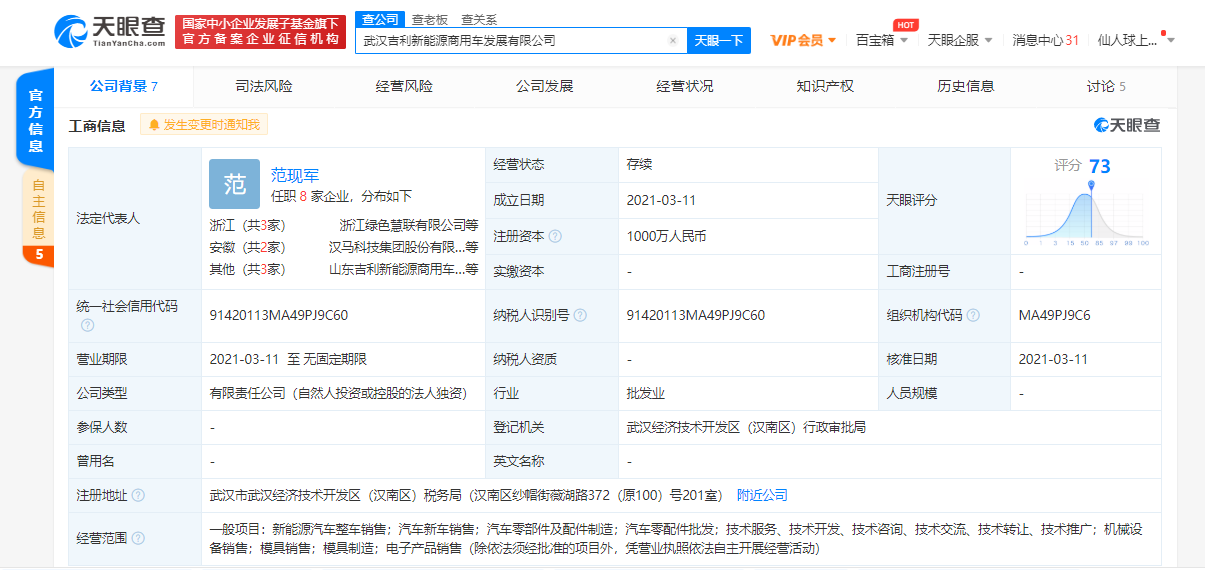The height and width of the screenshot is (570, 1205).
Task: Click the 范 avatar tile
Action: tap(234, 184)
